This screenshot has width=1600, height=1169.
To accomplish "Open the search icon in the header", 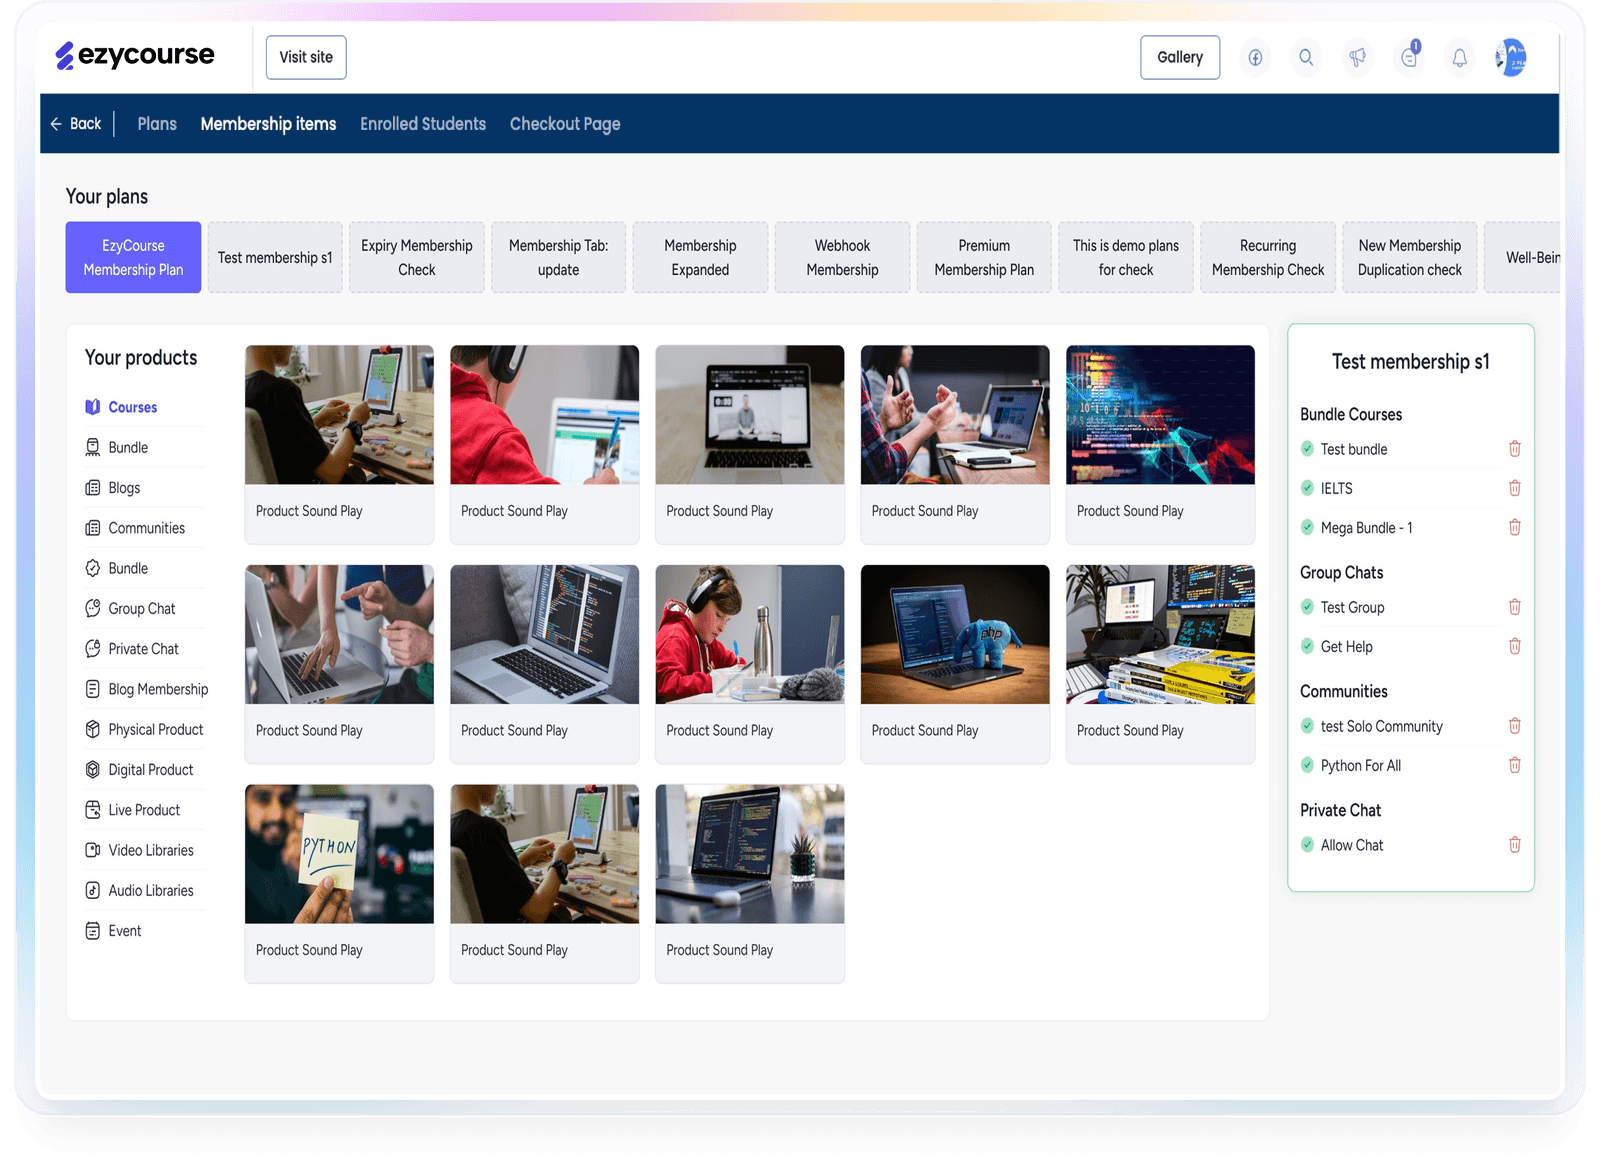I will pos(1306,57).
